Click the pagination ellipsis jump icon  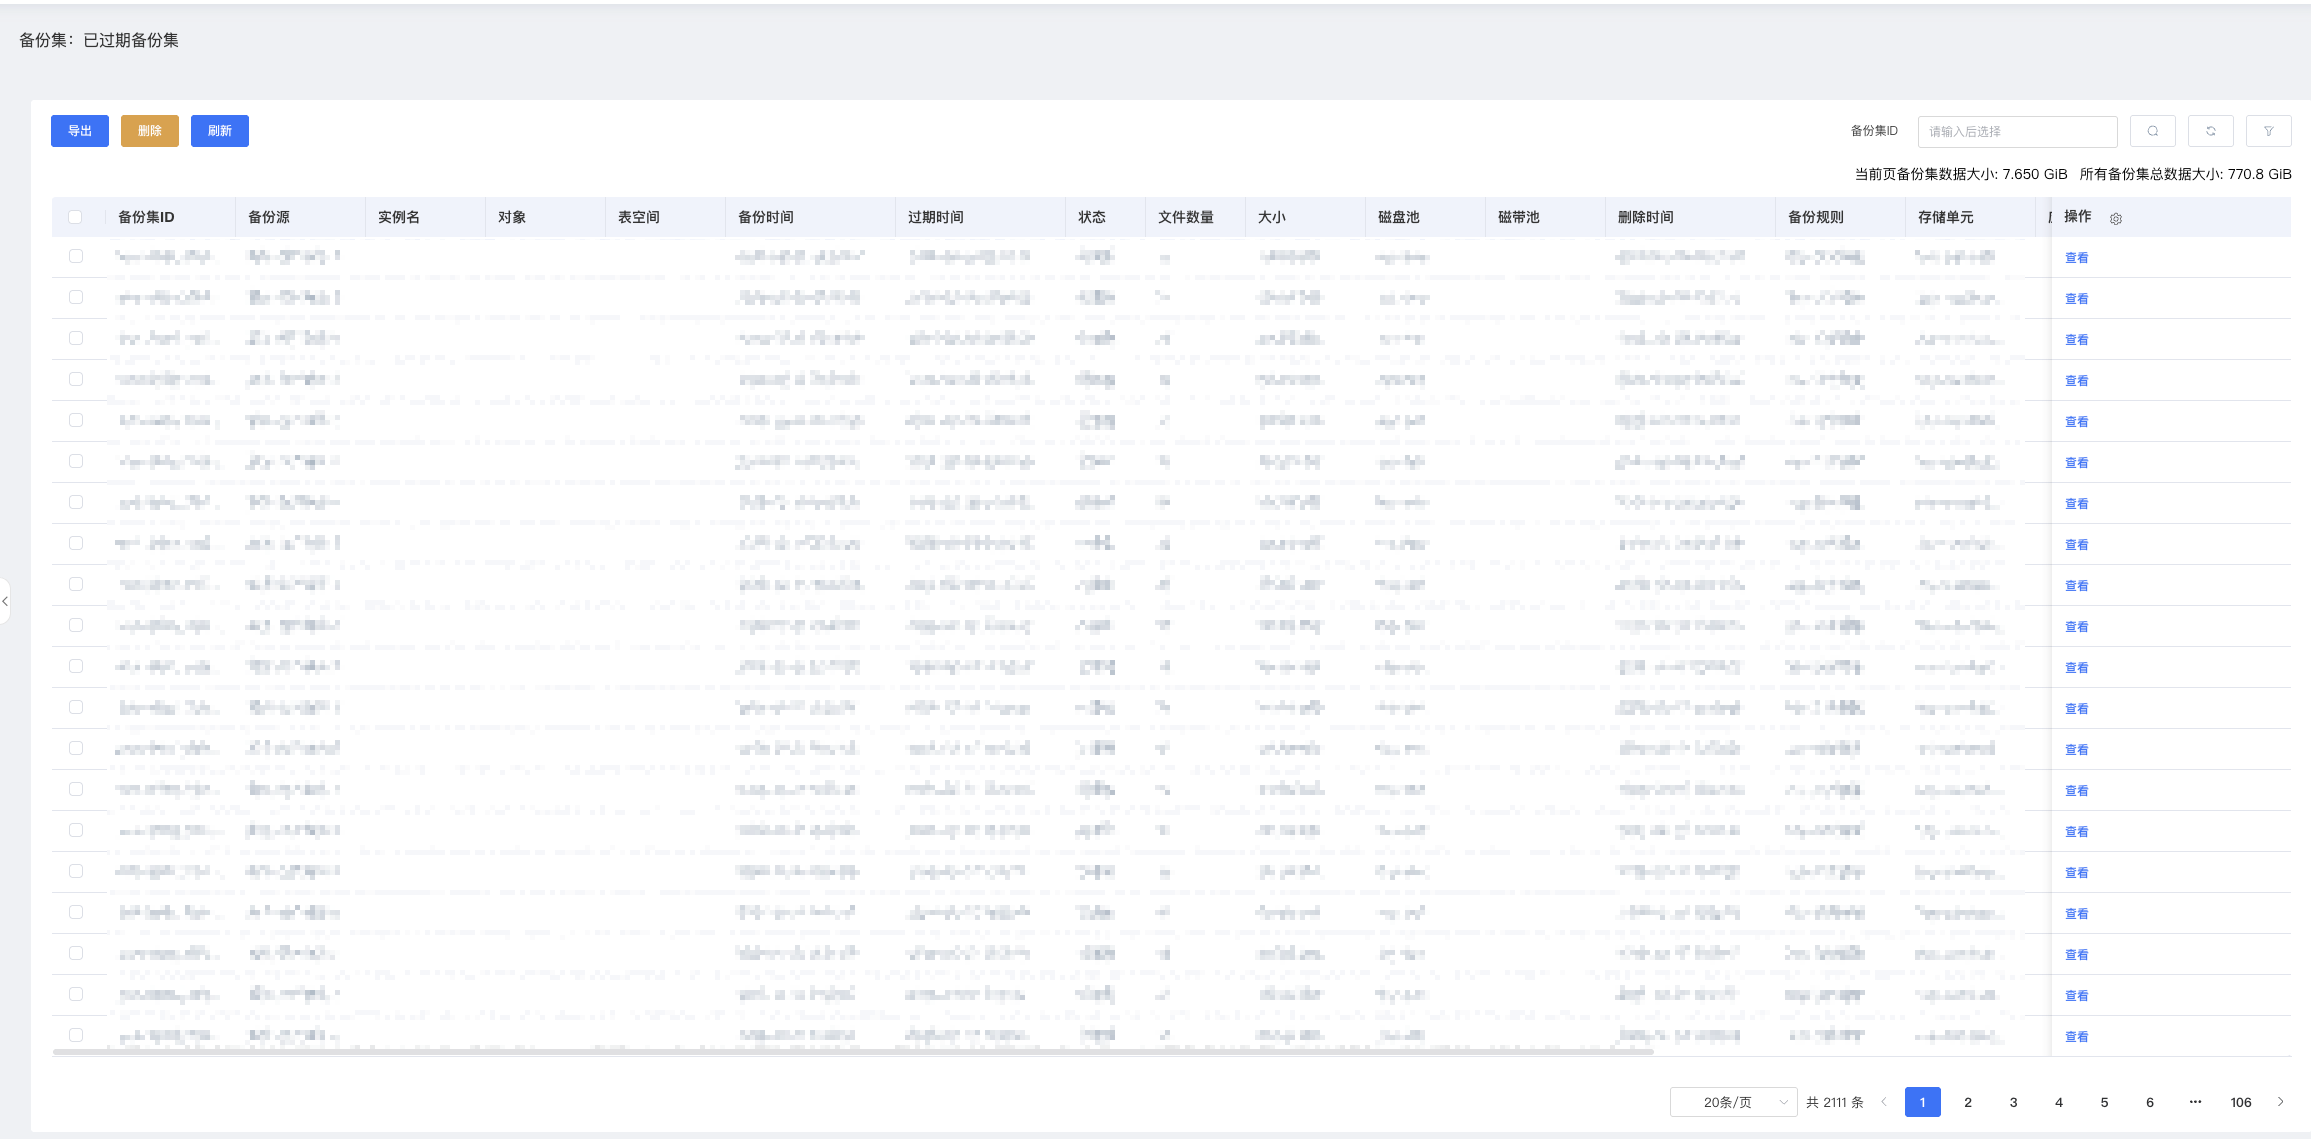click(2195, 1102)
